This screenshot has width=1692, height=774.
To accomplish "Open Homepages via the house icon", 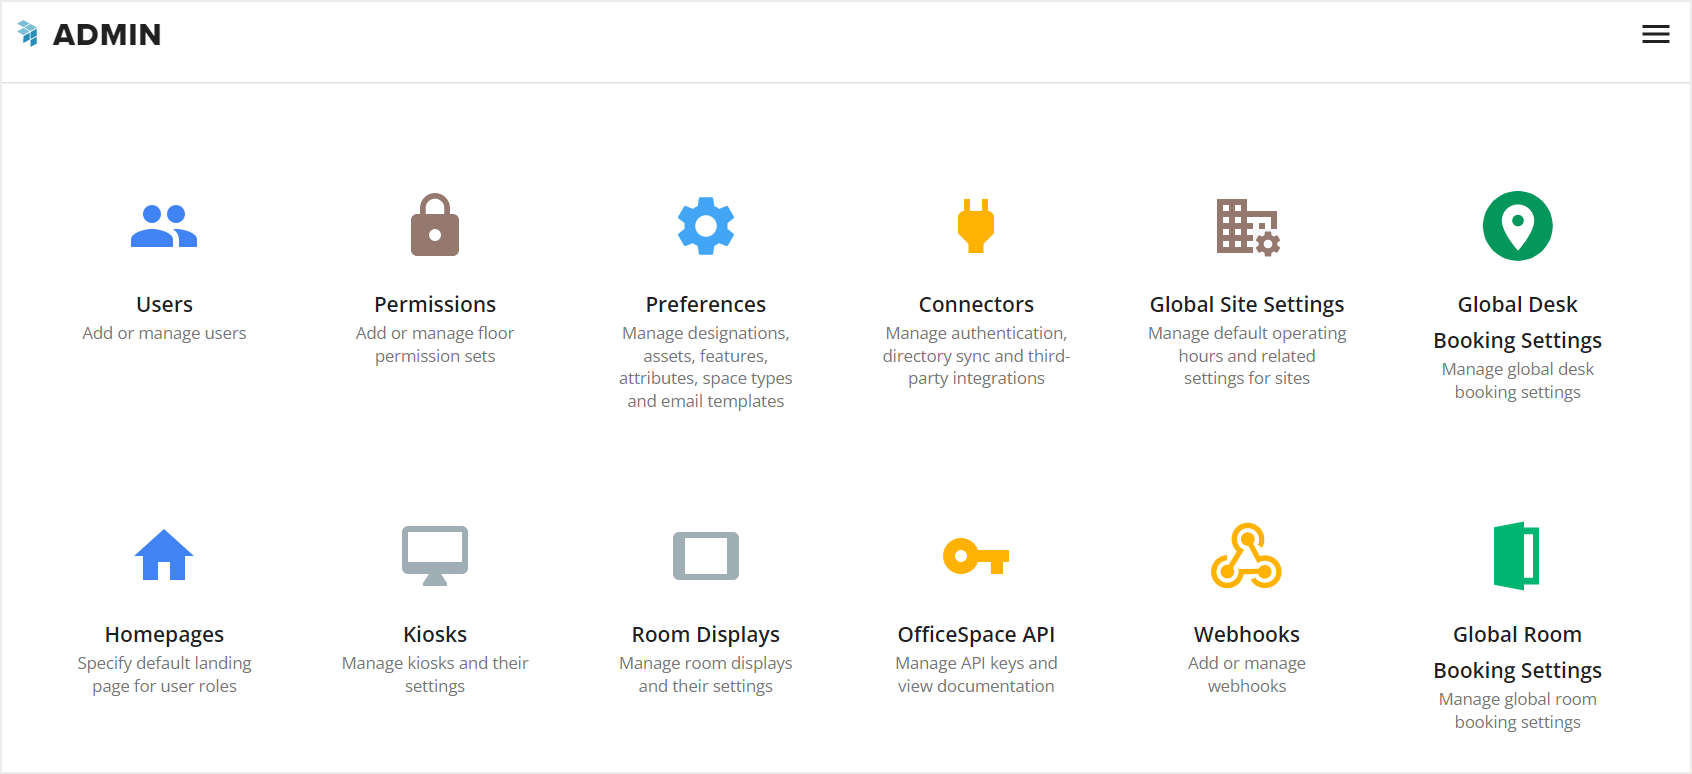I will (x=164, y=555).
